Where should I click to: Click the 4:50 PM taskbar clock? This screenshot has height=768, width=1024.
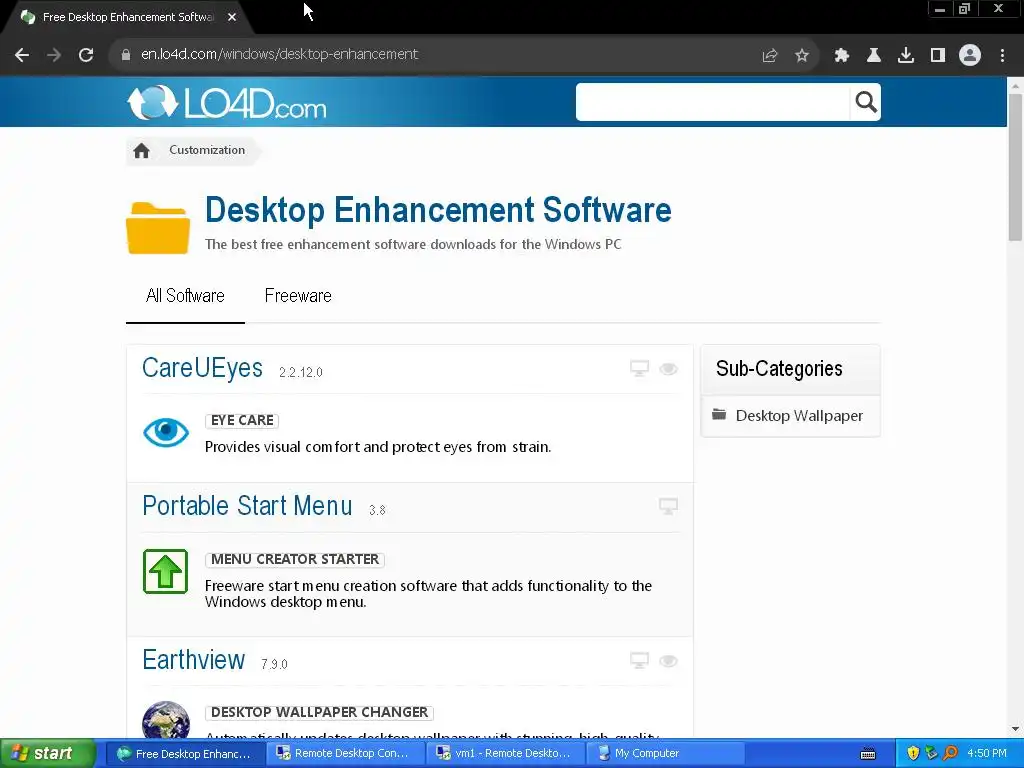point(987,754)
